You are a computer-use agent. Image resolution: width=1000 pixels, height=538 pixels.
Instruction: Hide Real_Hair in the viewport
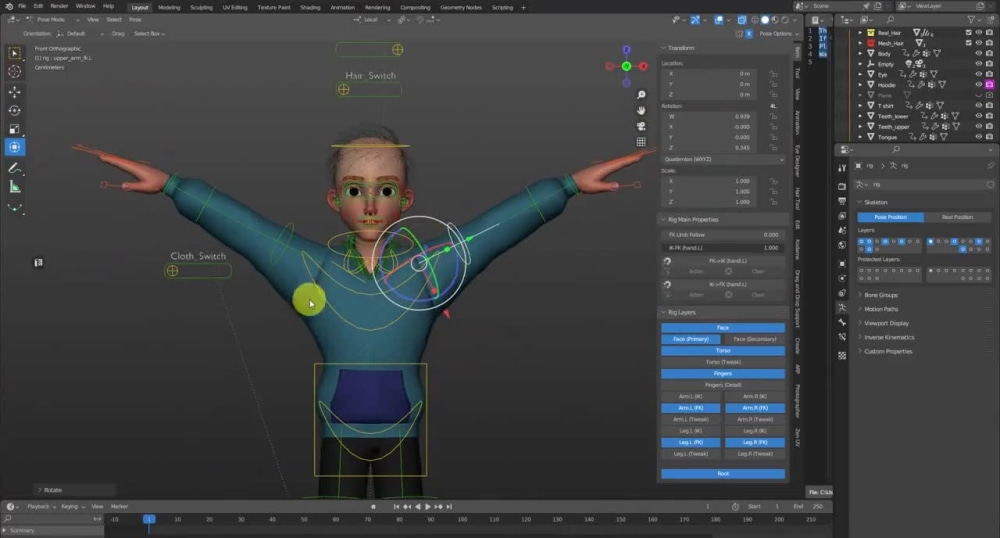tap(979, 33)
